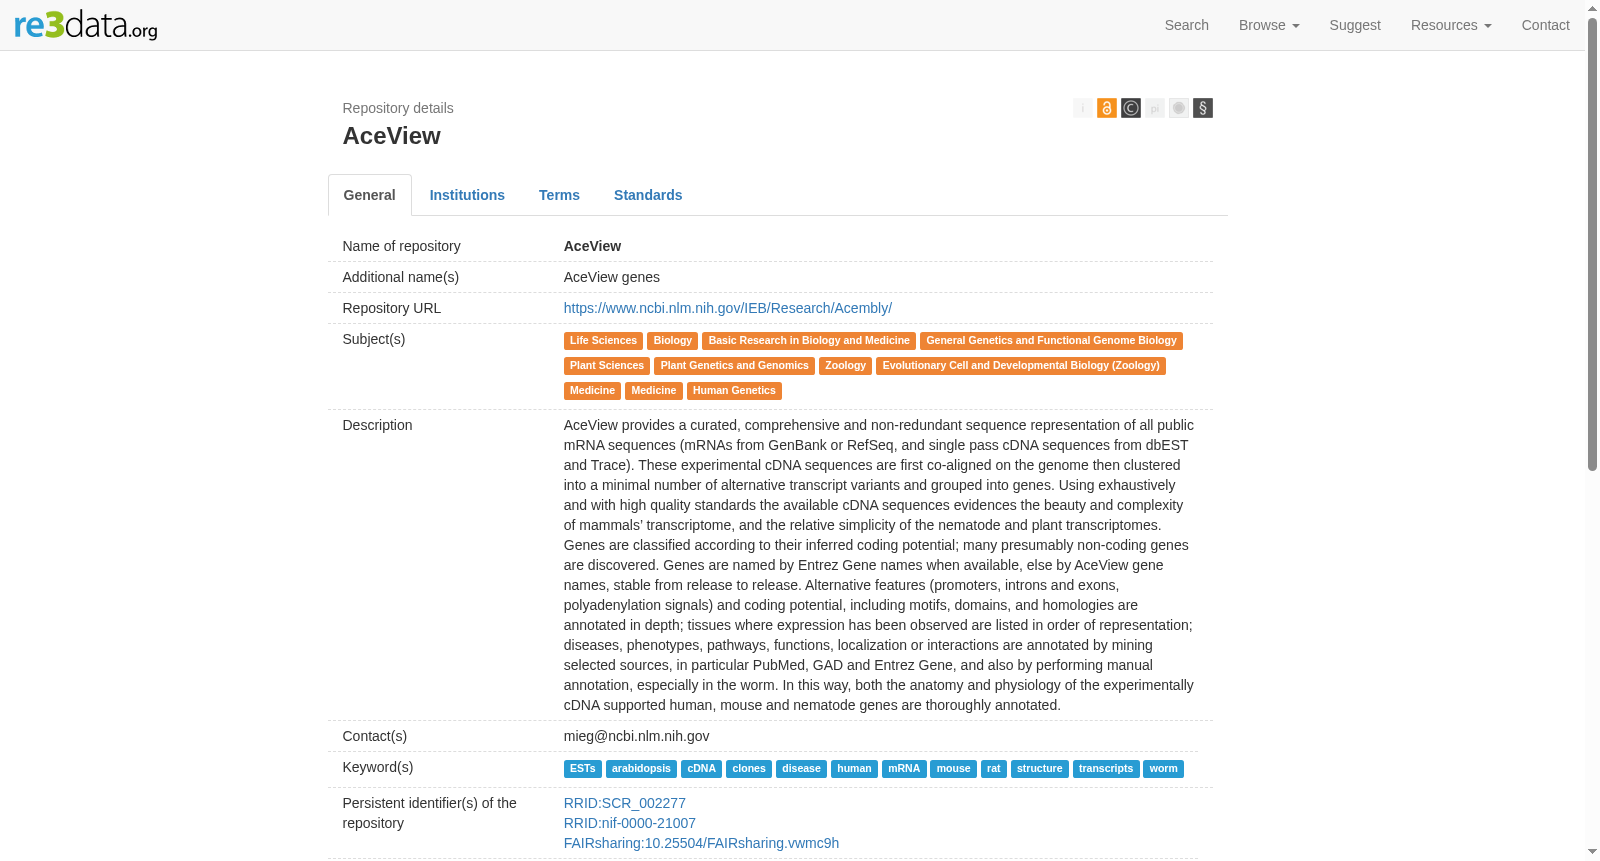
Task: Click the Human Genetics subject tag
Action: tap(734, 391)
